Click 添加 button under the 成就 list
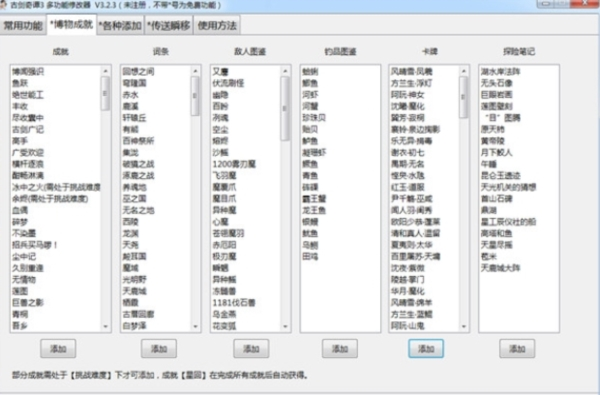The image size is (600, 395). tap(58, 349)
